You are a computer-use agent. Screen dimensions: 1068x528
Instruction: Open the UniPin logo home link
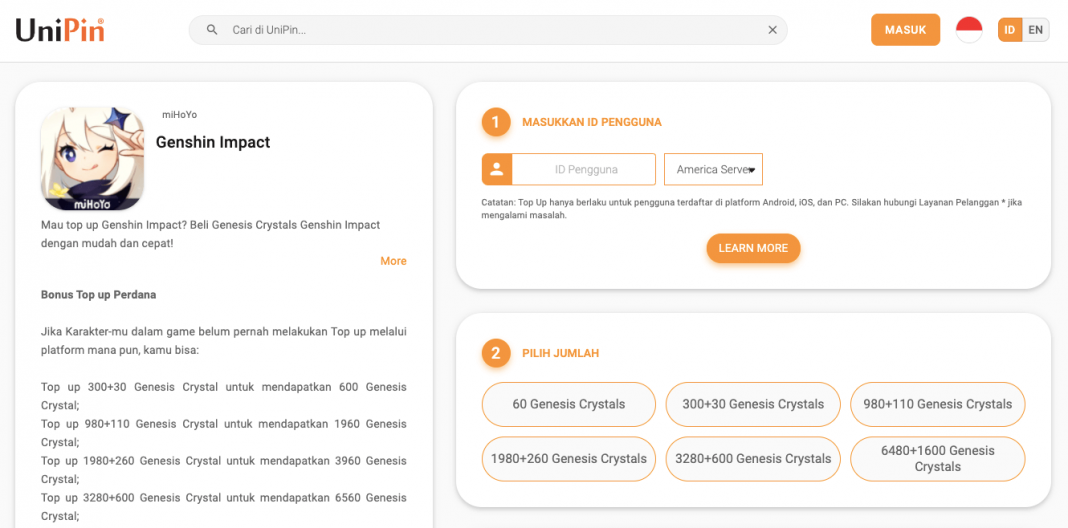click(60, 30)
